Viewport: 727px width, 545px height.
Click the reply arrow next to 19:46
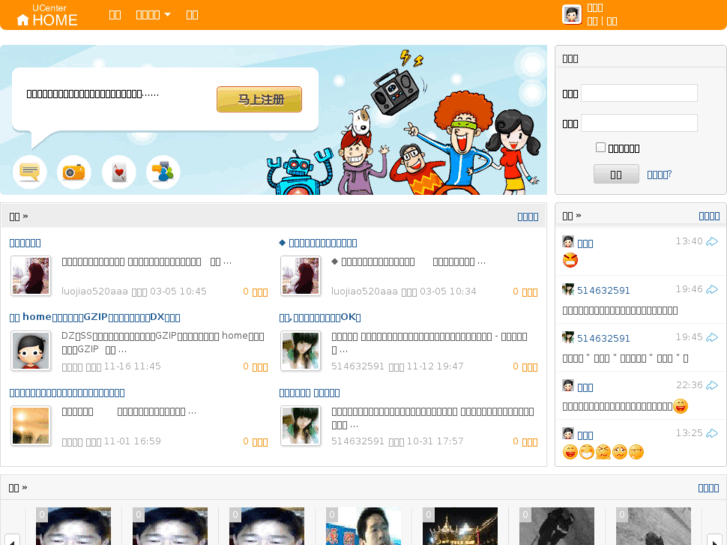tap(712, 289)
